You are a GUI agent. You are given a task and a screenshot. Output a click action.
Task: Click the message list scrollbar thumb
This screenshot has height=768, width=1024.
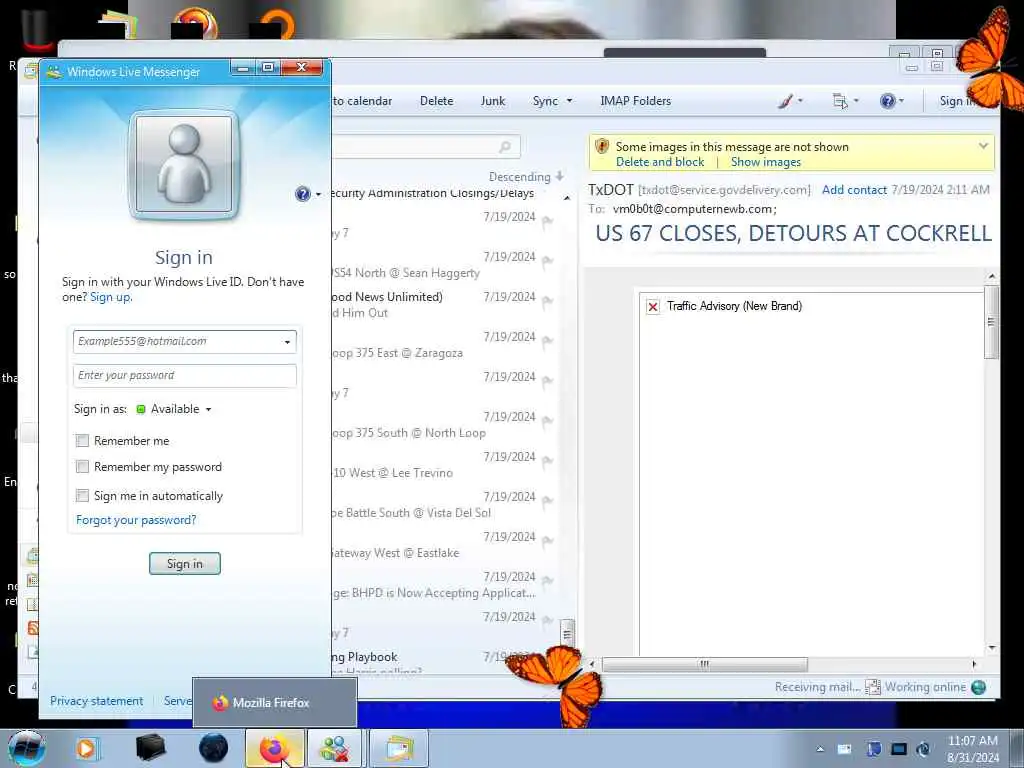pyautogui.click(x=568, y=633)
